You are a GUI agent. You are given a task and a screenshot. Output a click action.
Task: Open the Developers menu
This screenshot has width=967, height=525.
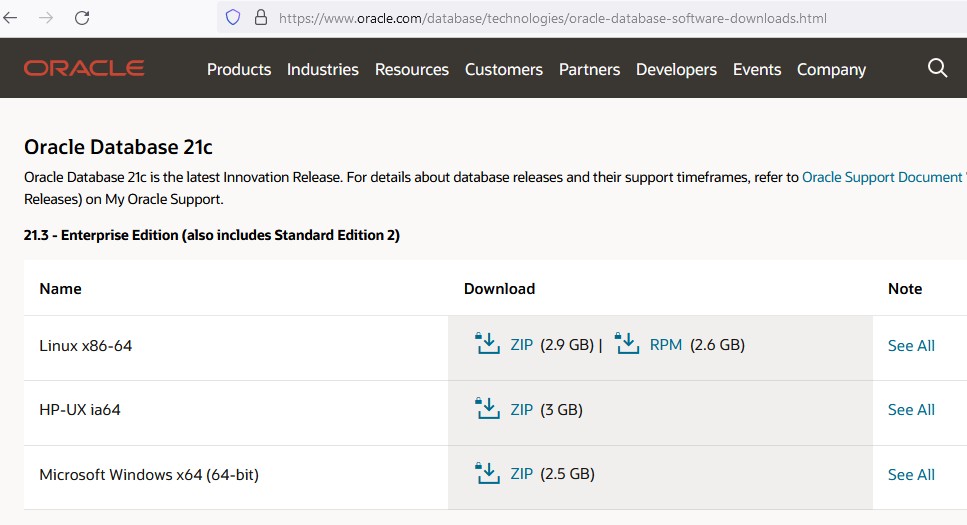point(677,70)
